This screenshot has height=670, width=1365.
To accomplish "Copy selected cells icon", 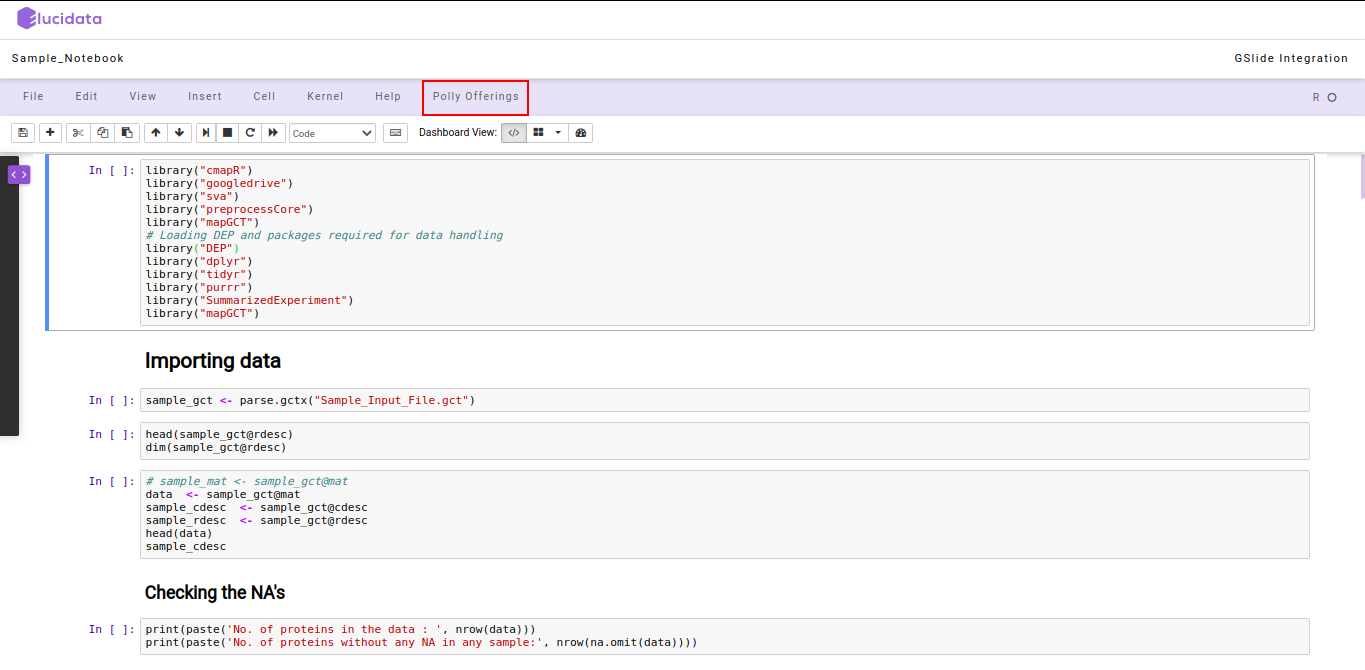I will pos(102,132).
